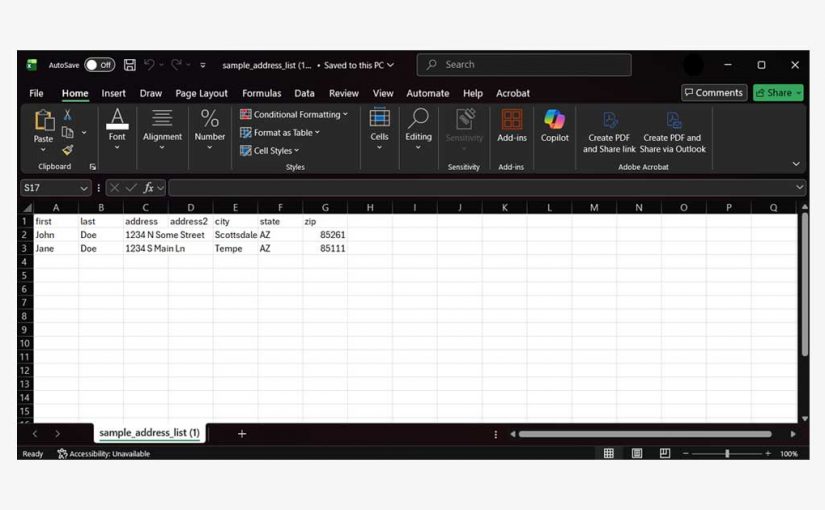
Task: Open the Acrobat tab
Action: pyautogui.click(x=513, y=93)
